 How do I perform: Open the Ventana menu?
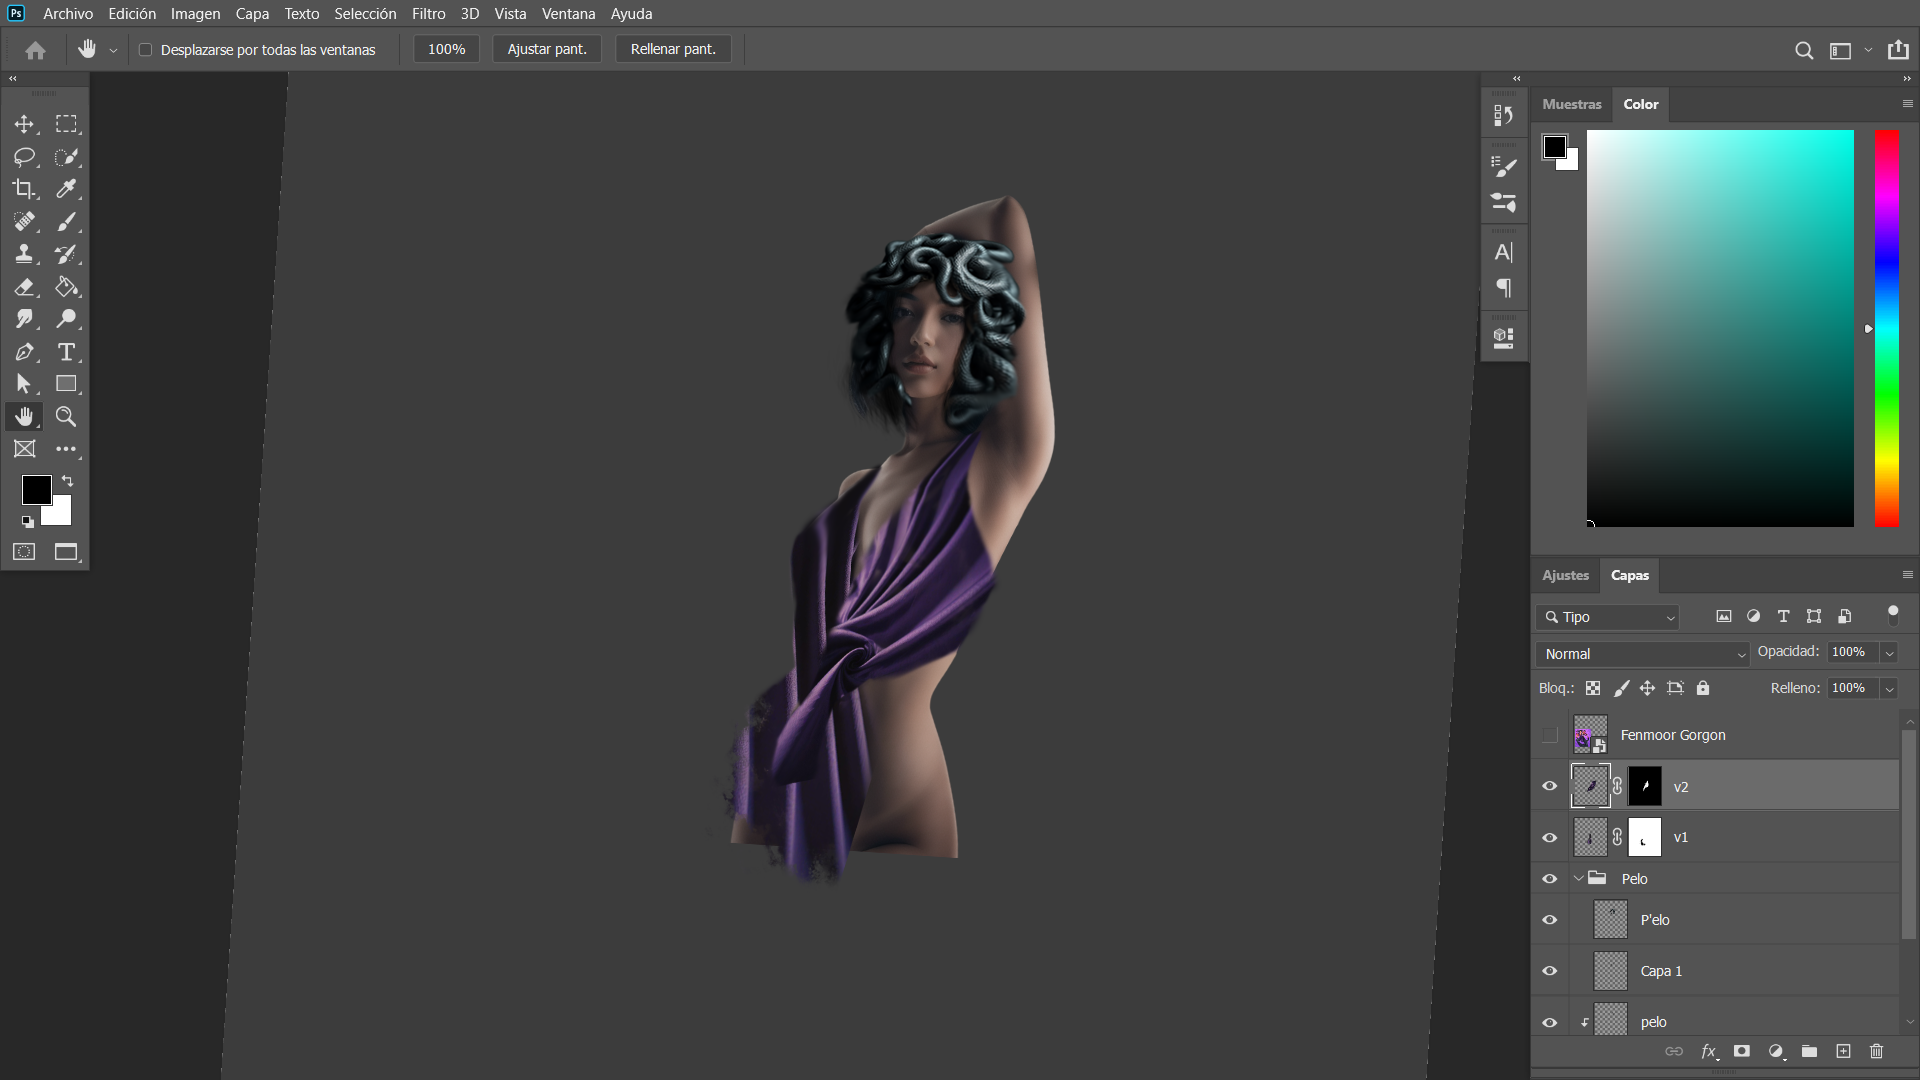pos(568,14)
